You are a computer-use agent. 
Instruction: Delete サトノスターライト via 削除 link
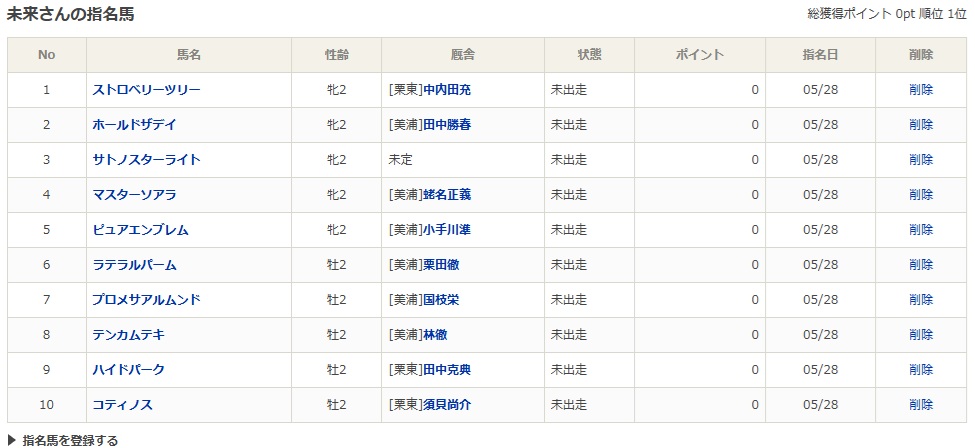921,159
